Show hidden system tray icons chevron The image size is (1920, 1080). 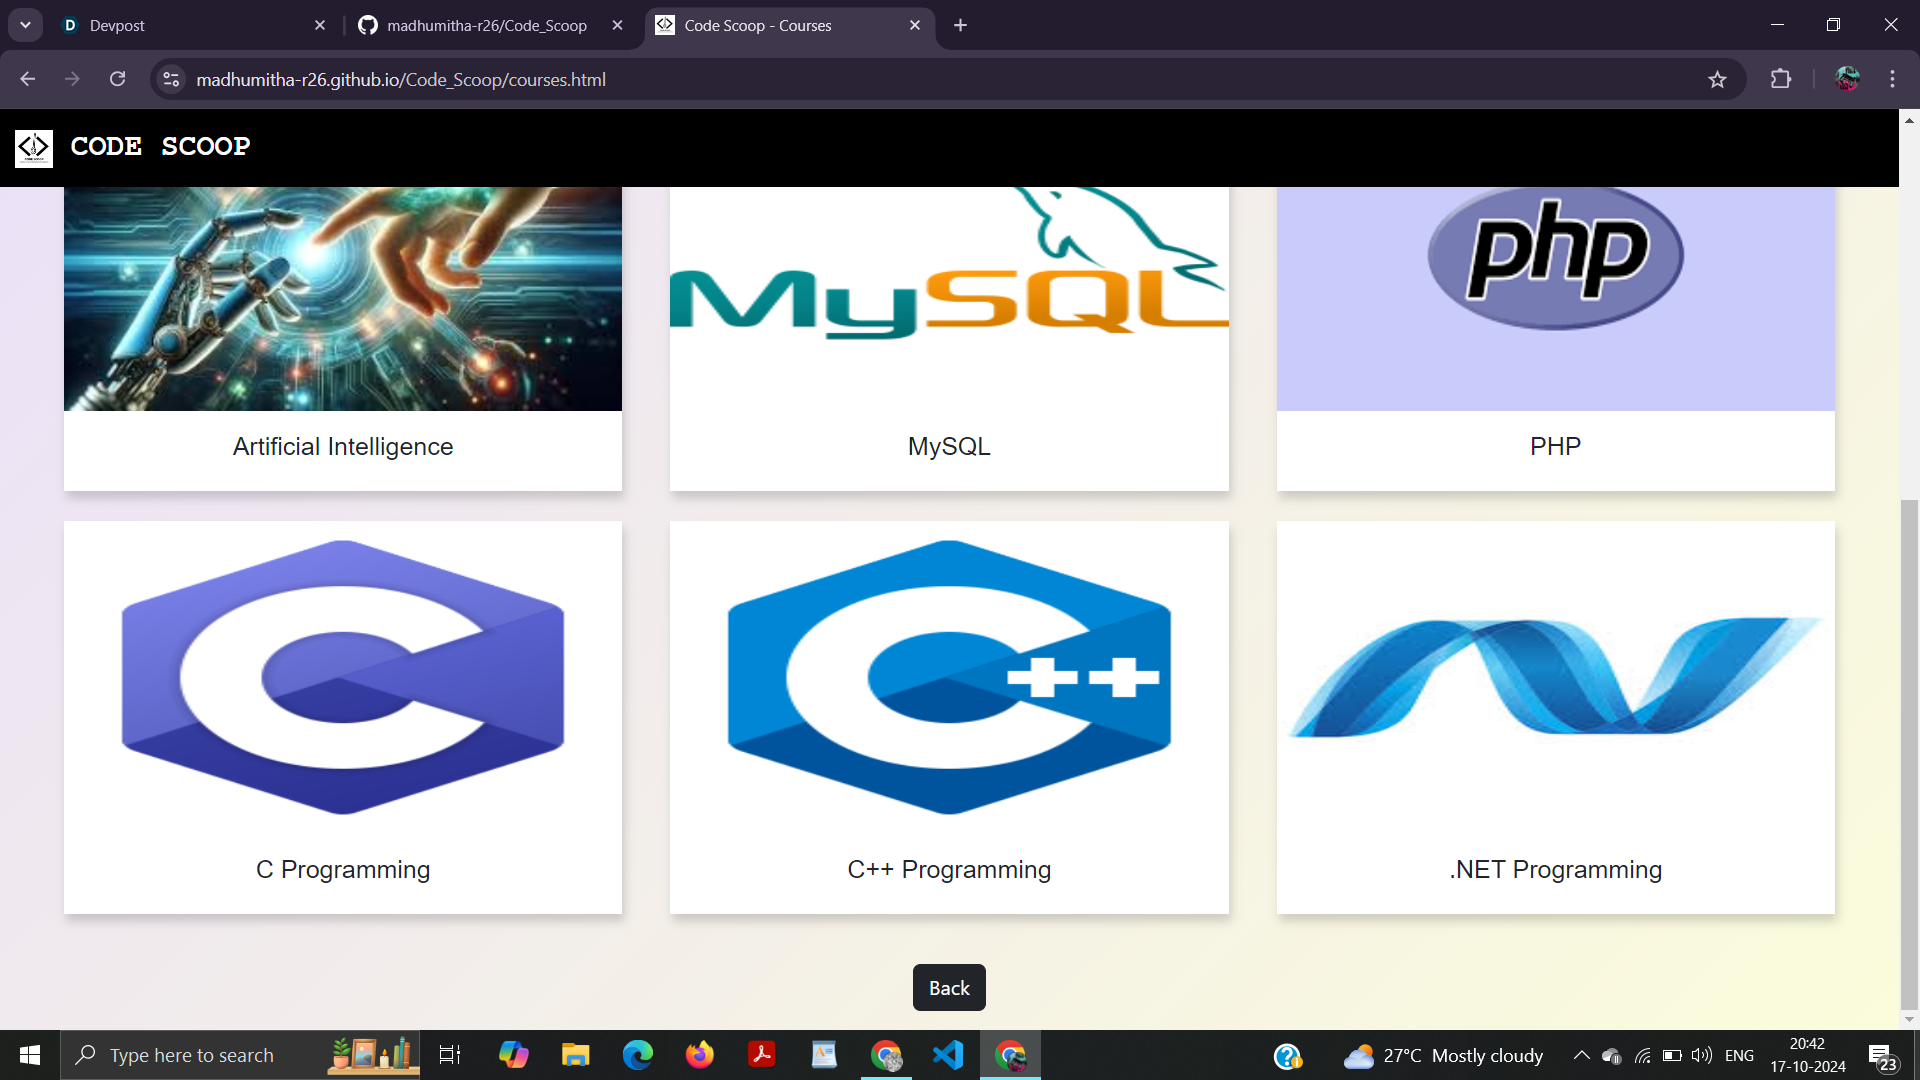point(1581,1055)
